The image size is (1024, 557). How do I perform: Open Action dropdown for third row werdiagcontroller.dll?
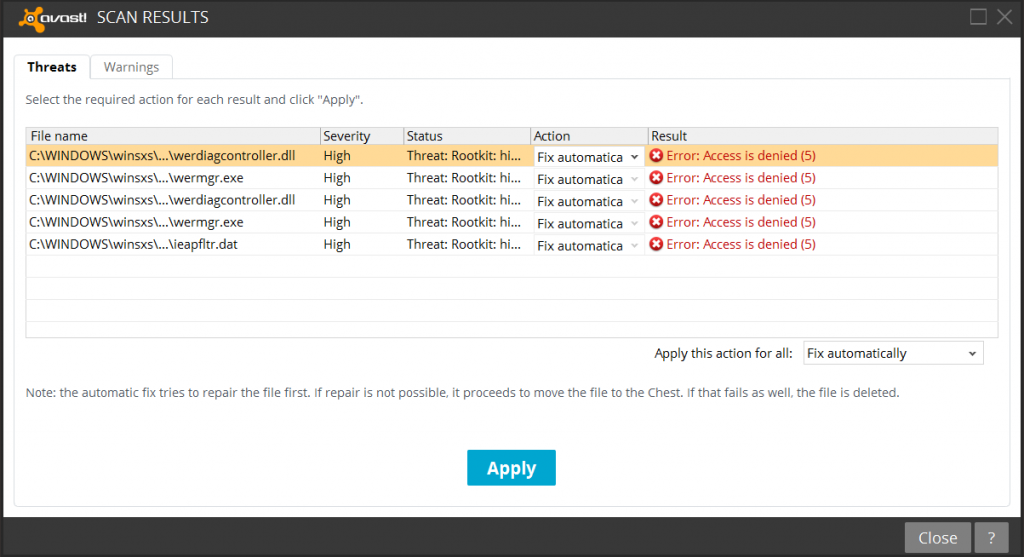pyautogui.click(x=588, y=201)
